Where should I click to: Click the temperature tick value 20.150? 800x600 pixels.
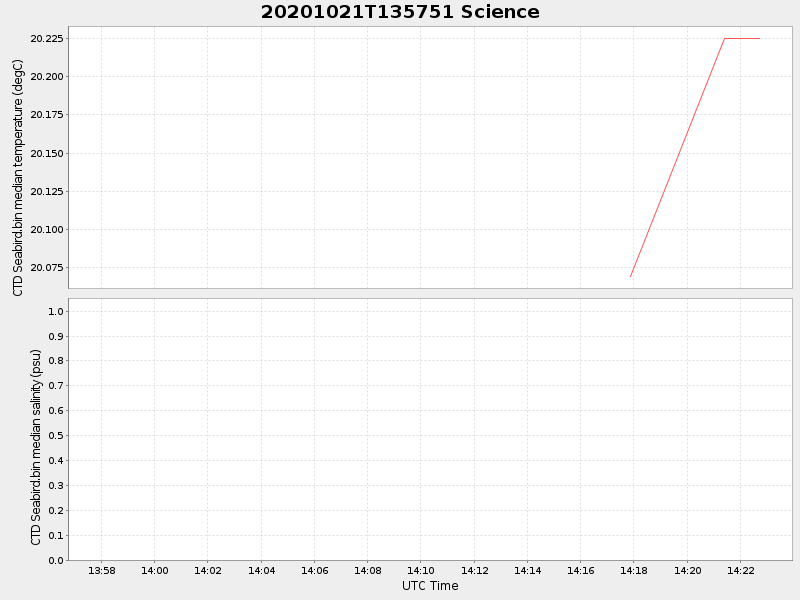47,154
